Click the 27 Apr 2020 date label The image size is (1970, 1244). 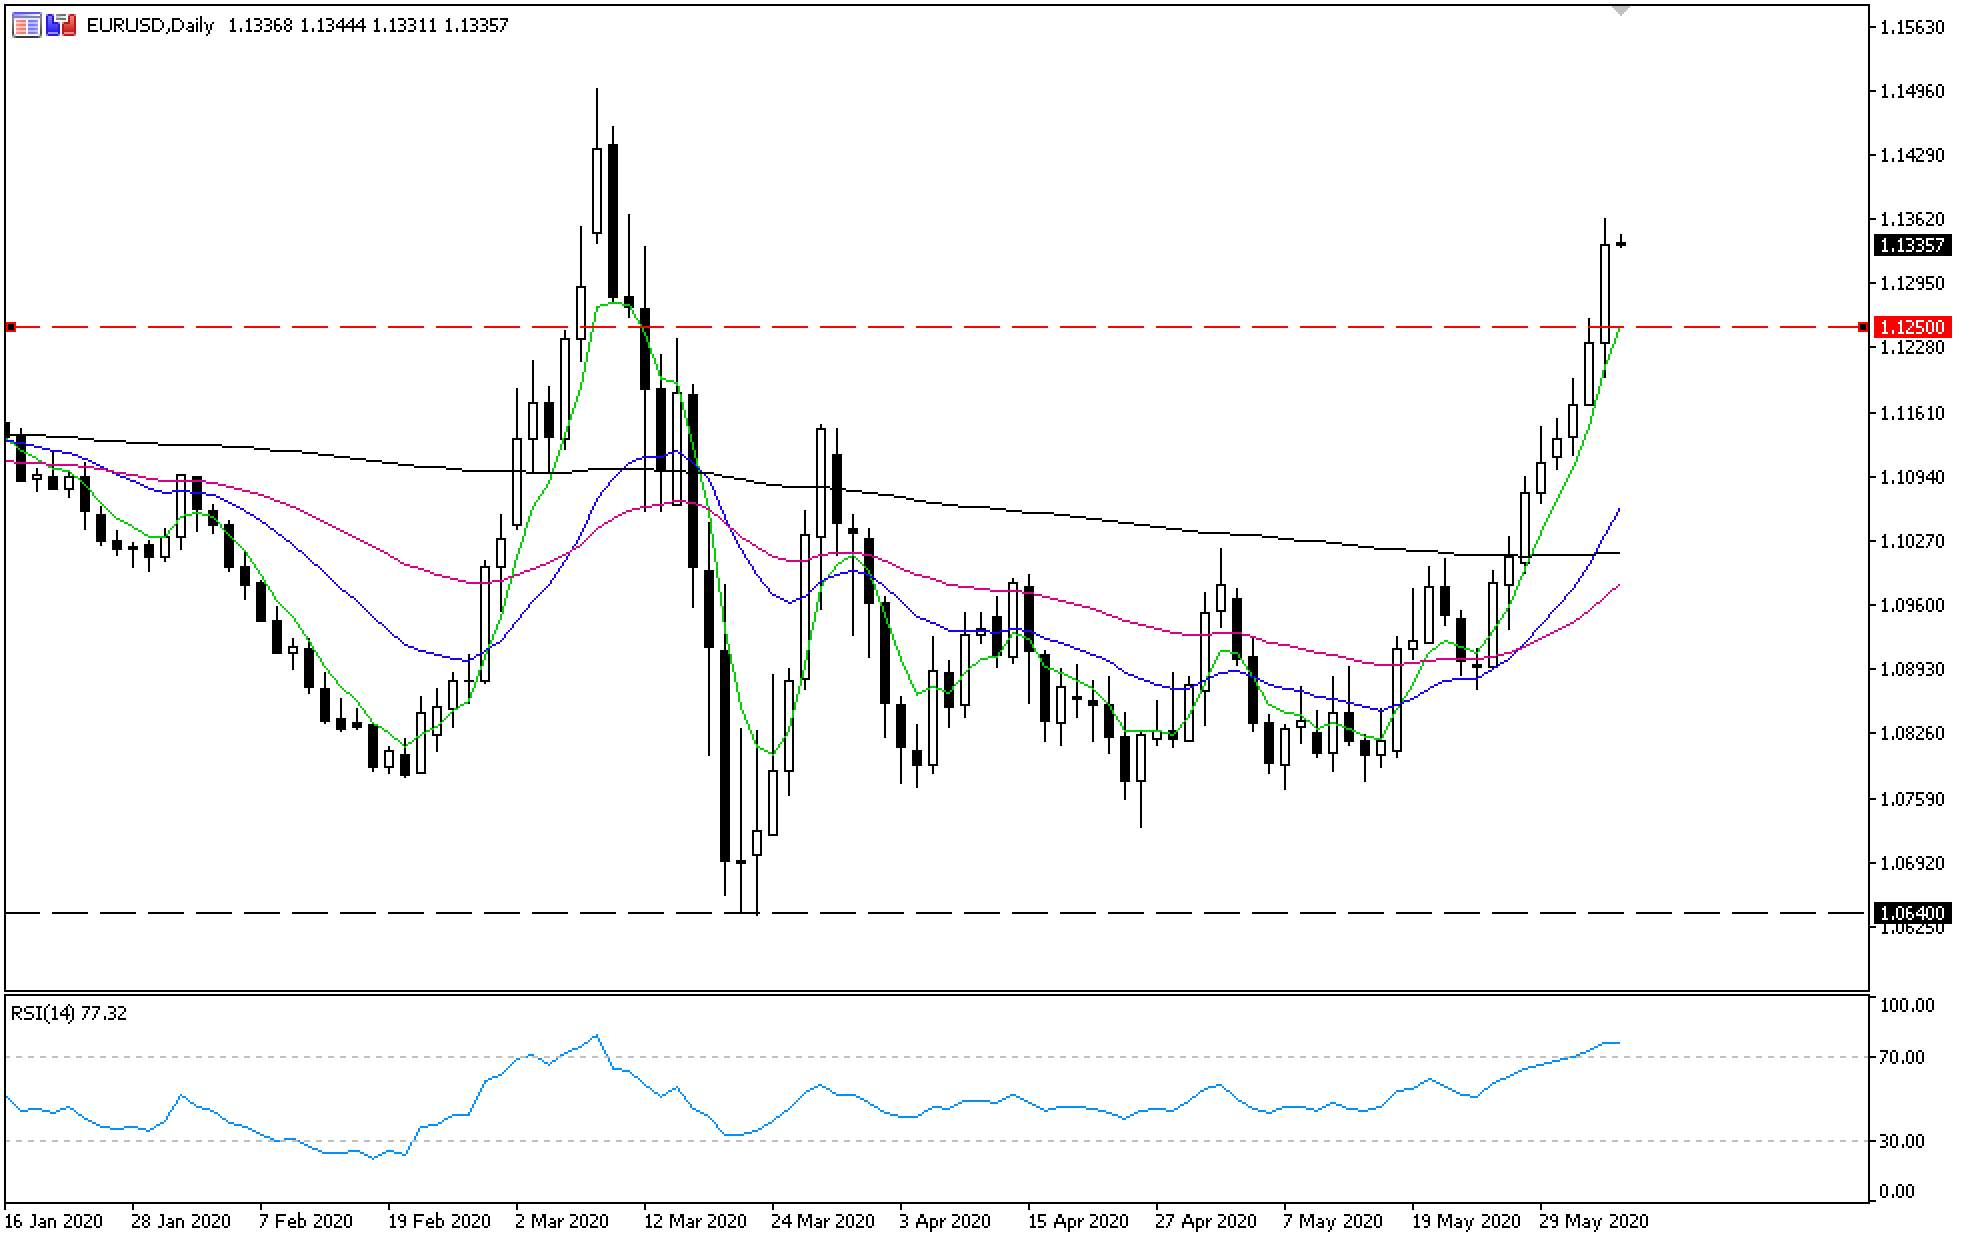point(1207,1221)
